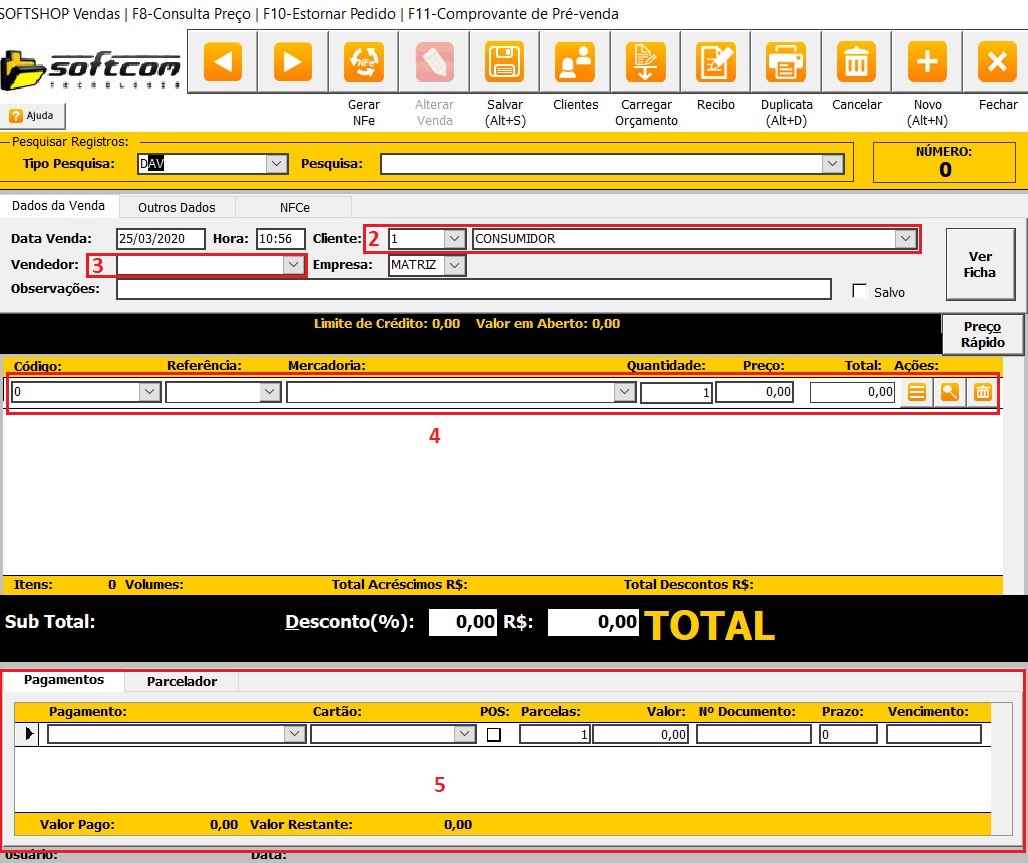Open the Clientes icon in toolbar
This screenshot has width=1028, height=863.
click(575, 63)
